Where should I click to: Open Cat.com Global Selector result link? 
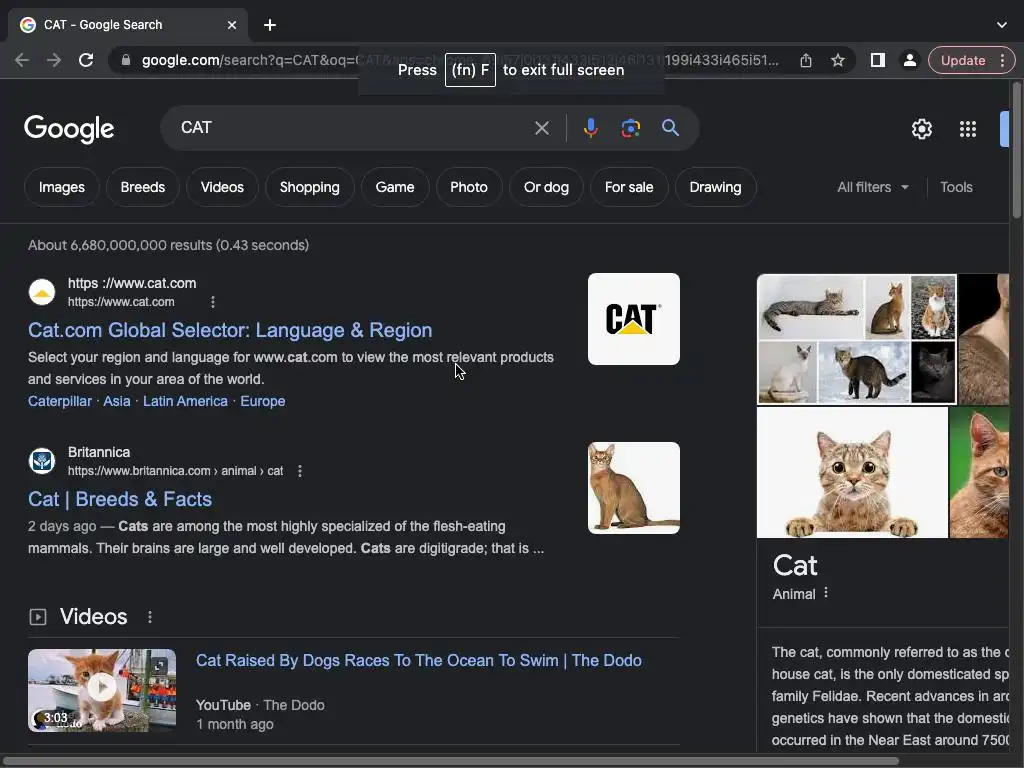point(230,330)
